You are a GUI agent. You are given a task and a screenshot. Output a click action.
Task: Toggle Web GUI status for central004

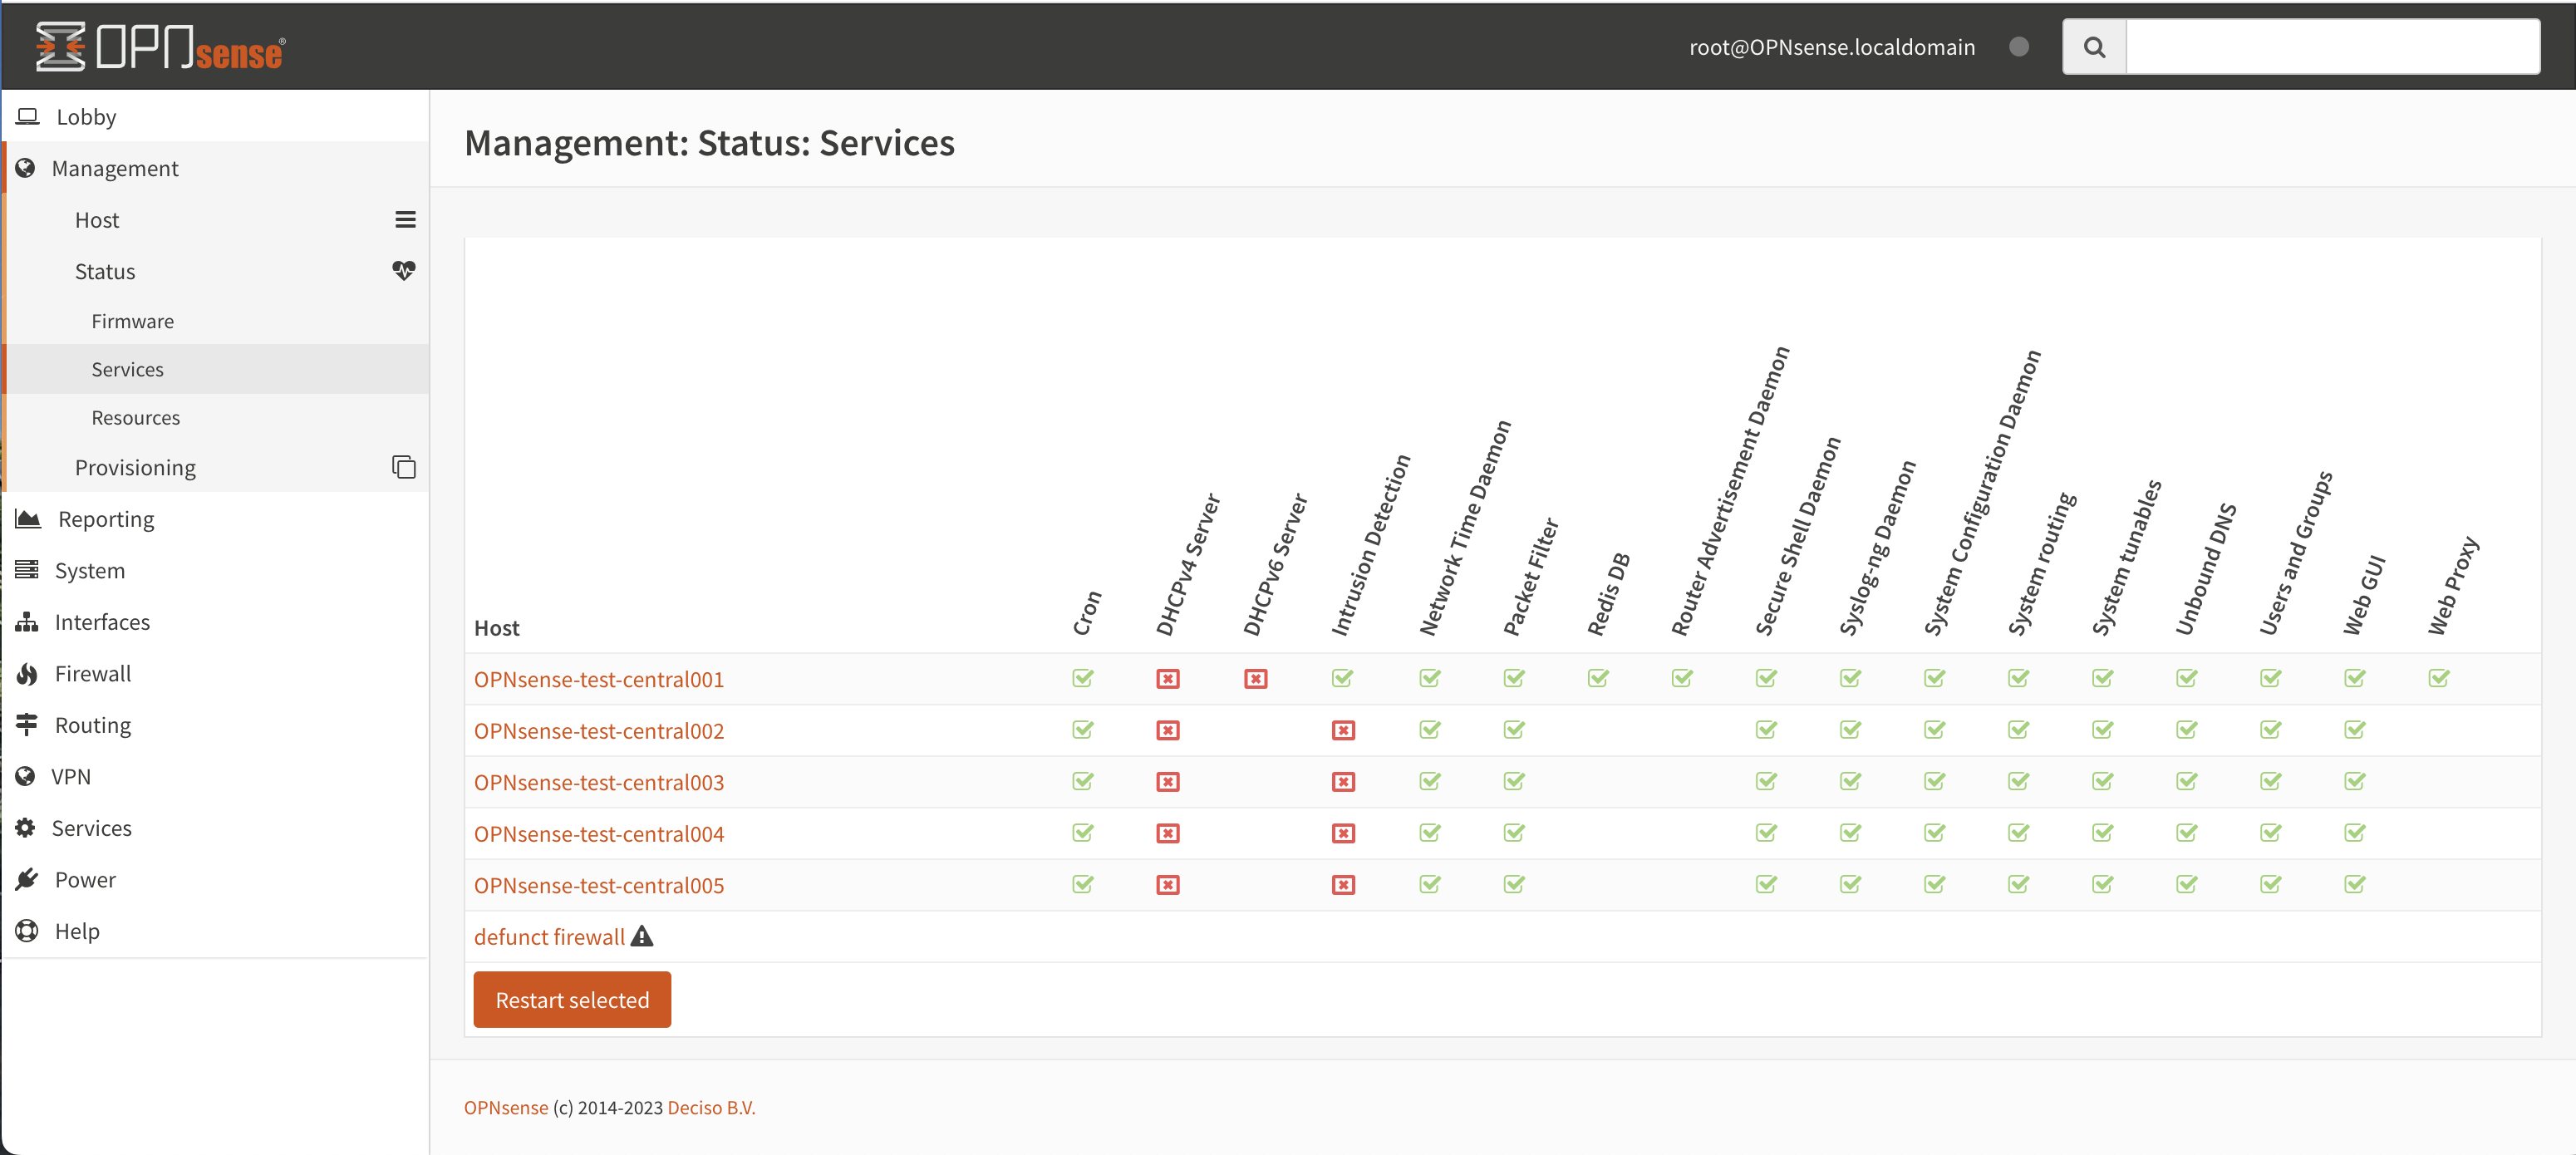(2354, 833)
